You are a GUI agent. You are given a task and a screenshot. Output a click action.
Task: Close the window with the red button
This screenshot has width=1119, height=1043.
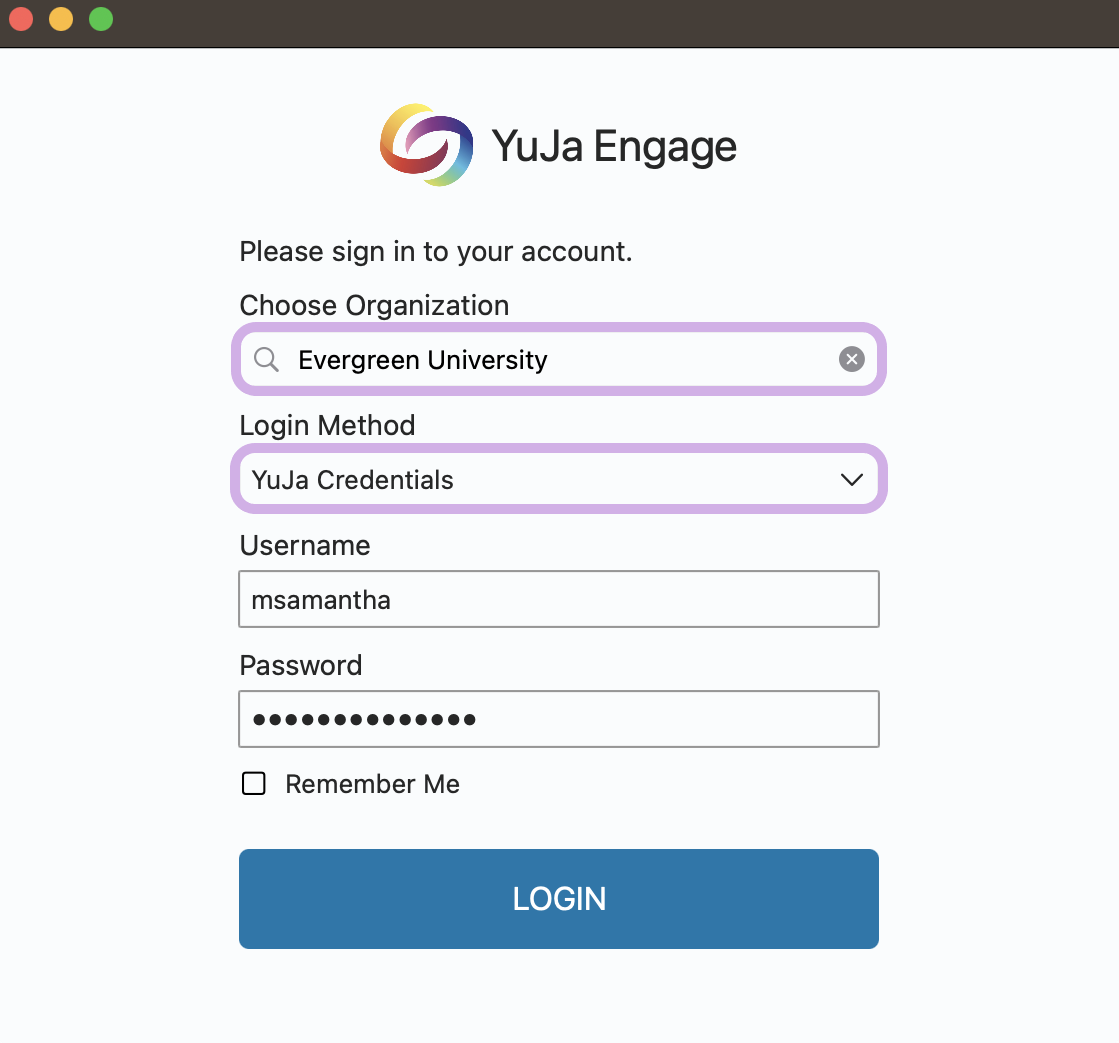21,19
